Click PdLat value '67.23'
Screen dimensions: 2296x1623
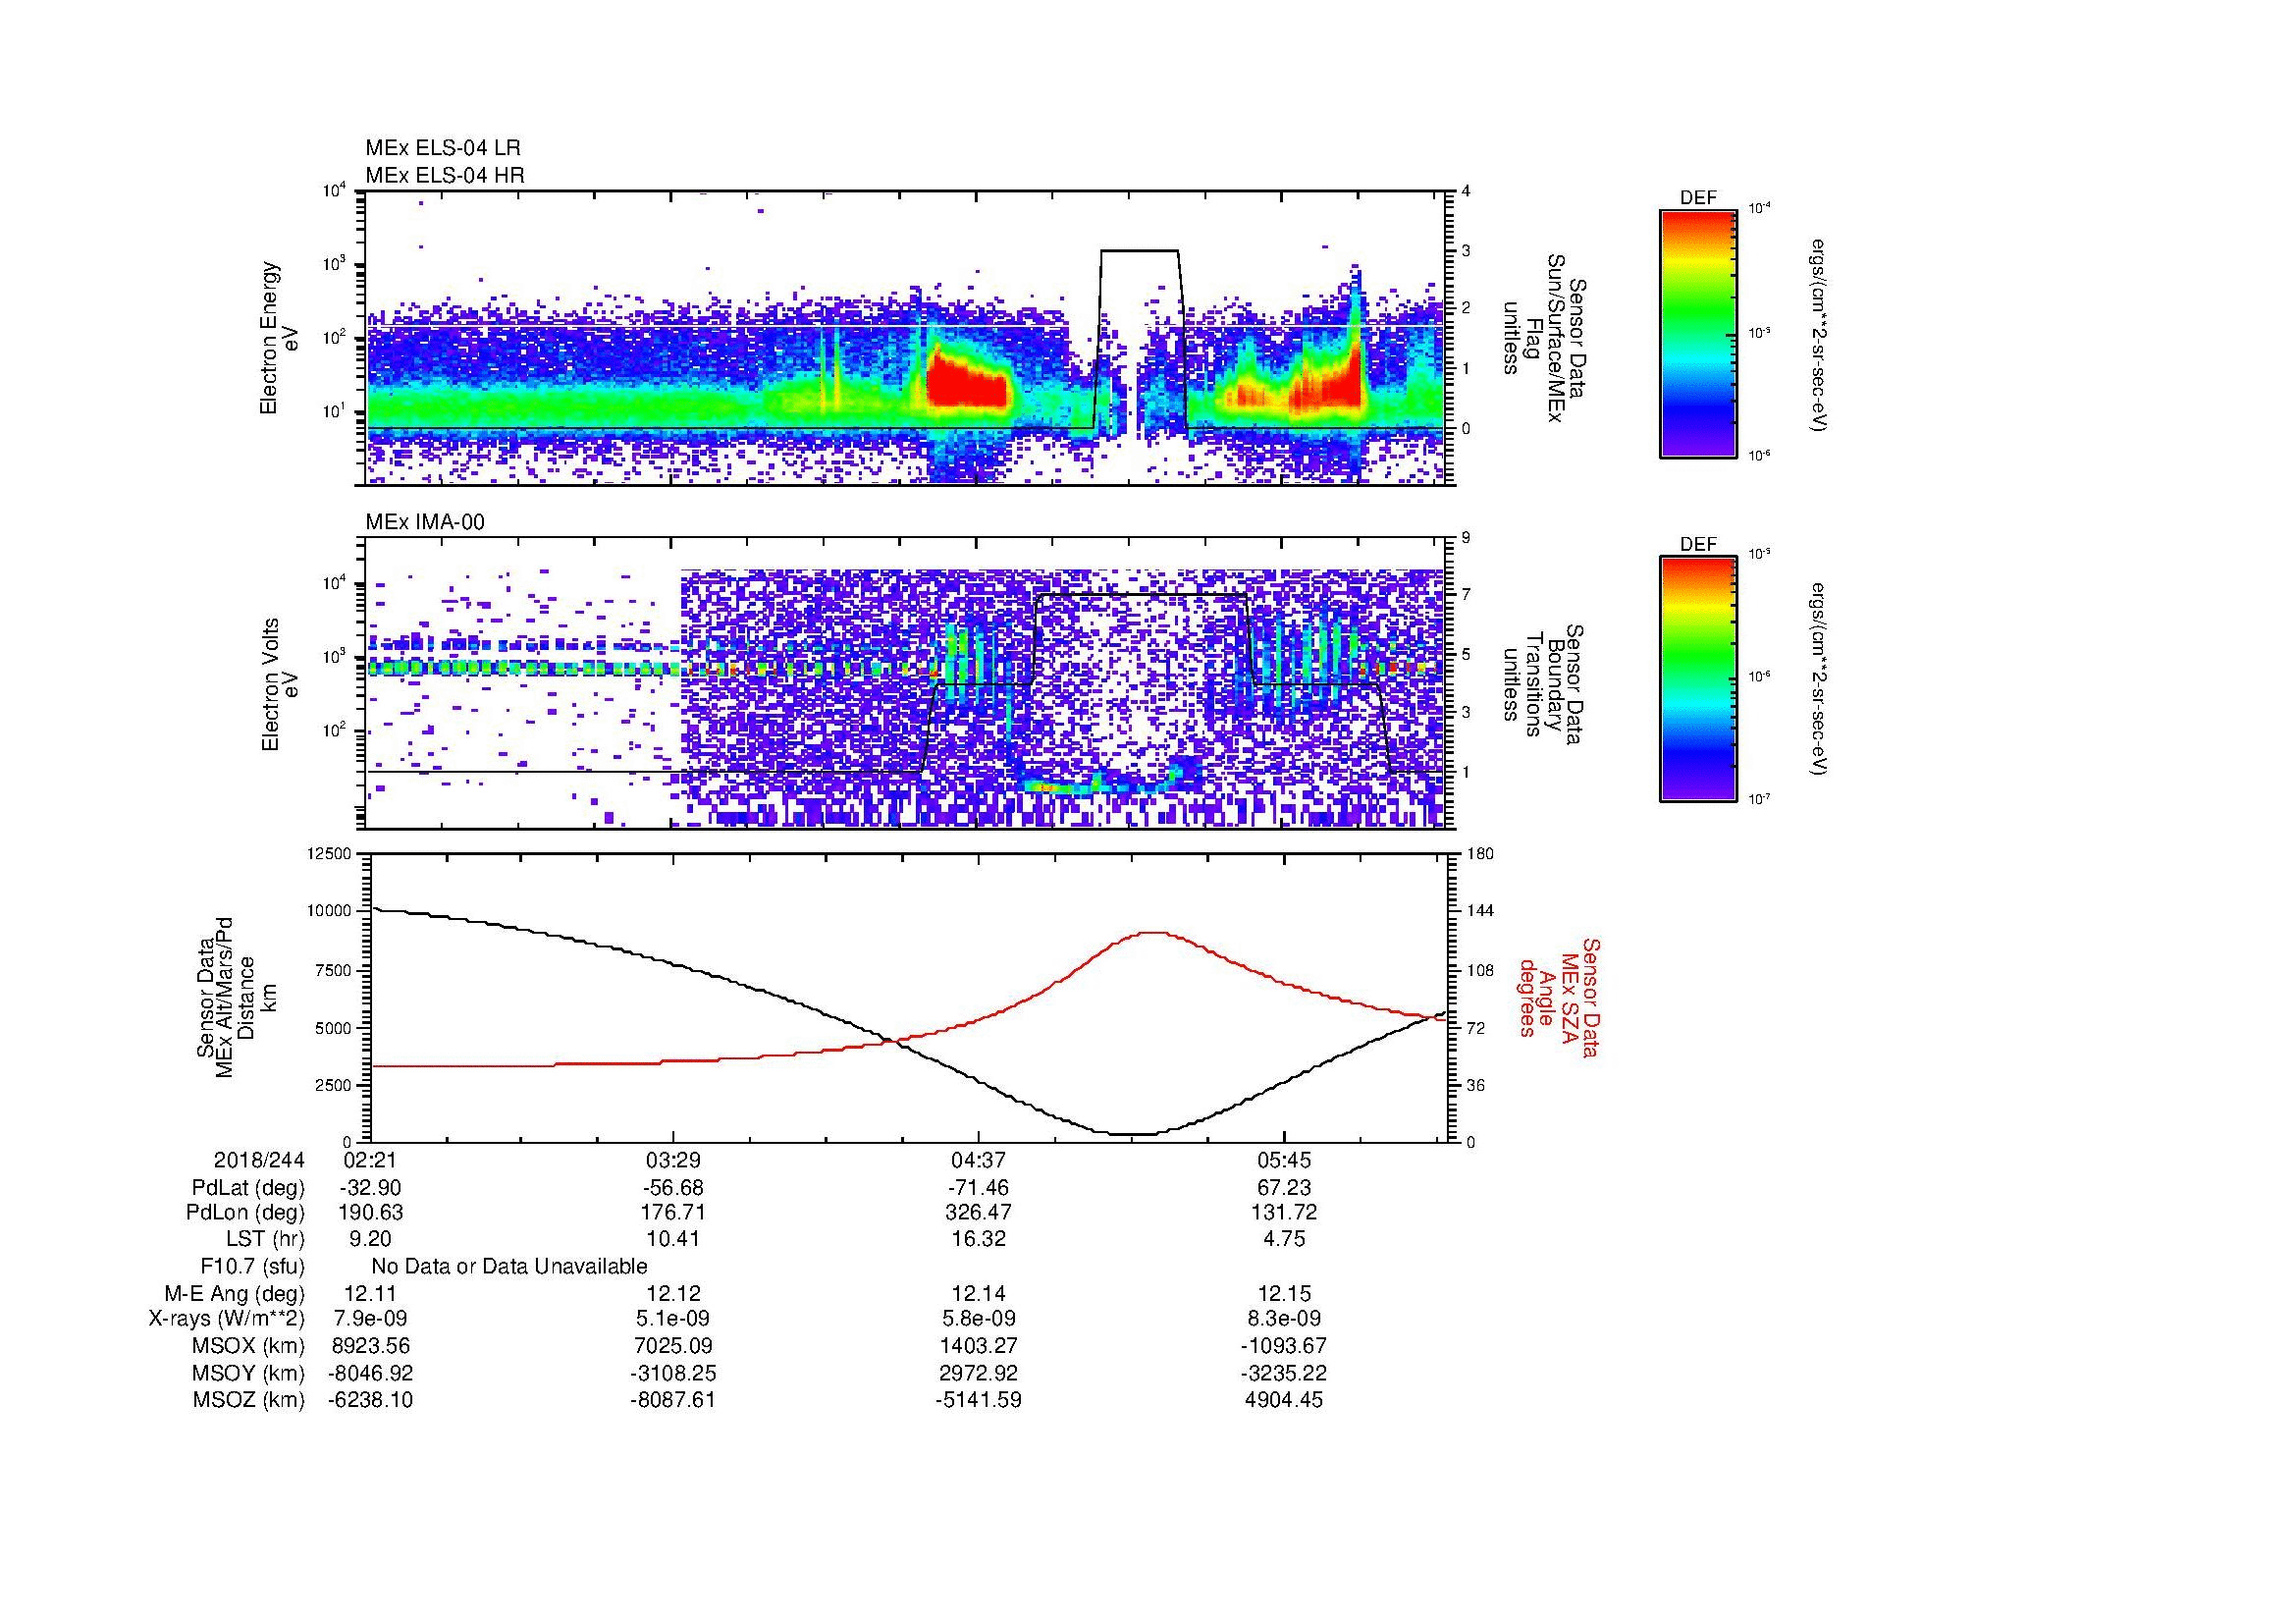point(1283,1188)
